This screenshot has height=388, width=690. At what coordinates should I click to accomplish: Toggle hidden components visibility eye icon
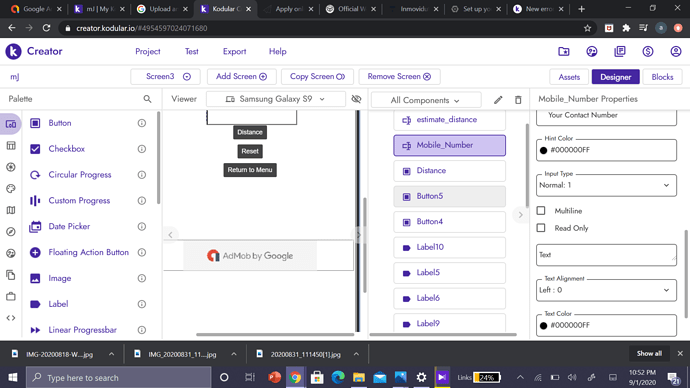pos(356,99)
